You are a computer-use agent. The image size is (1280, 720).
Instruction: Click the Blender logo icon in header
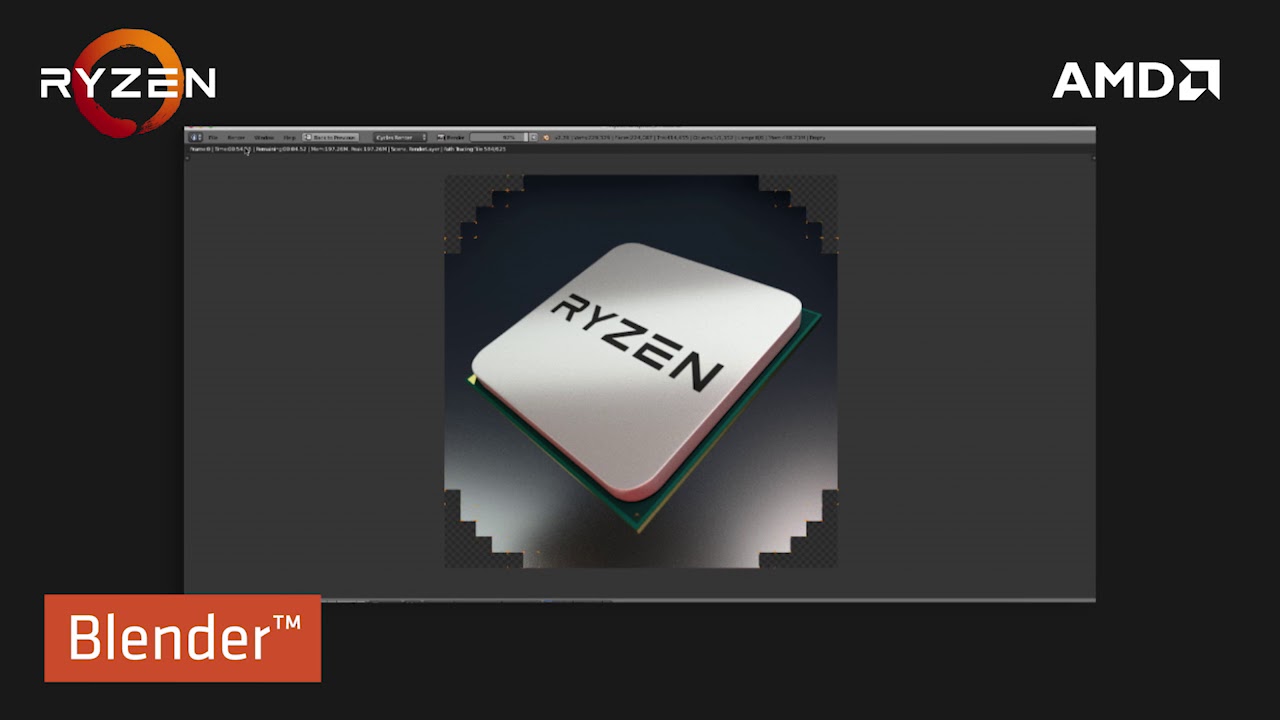coord(546,137)
